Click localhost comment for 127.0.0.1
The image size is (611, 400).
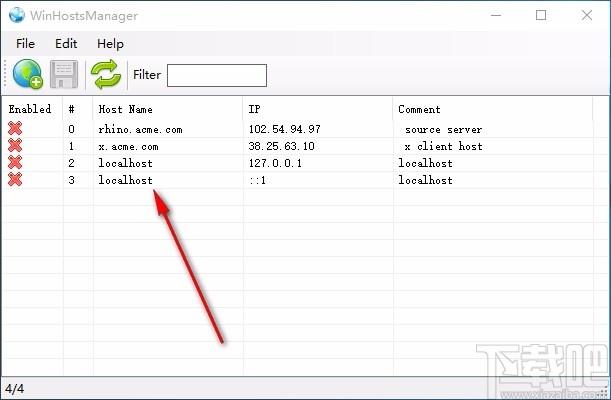(x=425, y=163)
